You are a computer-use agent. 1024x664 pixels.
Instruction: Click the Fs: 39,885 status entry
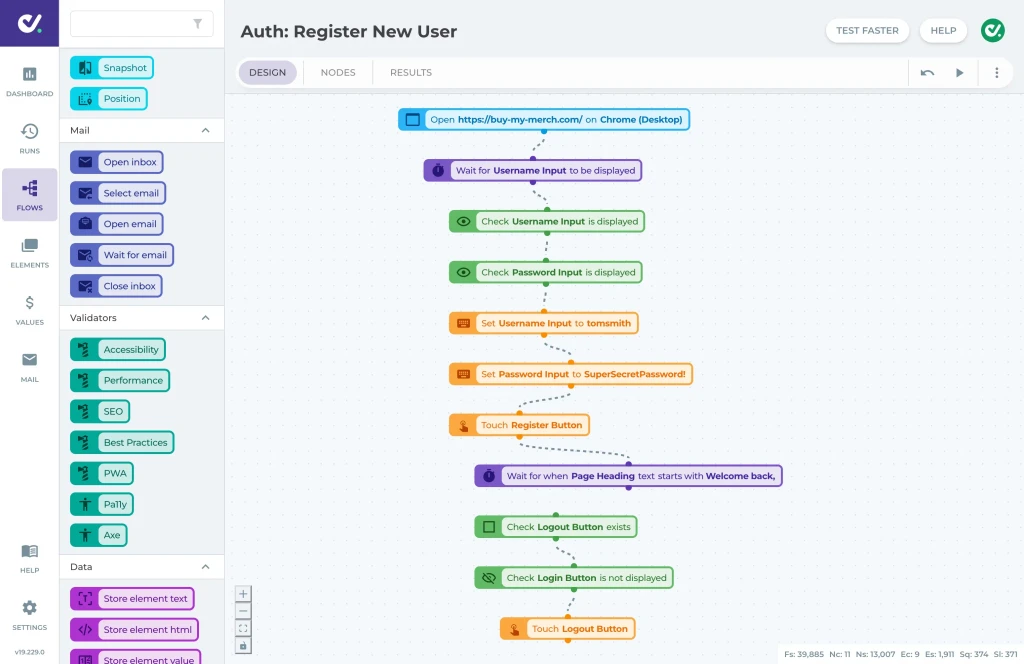(x=804, y=654)
